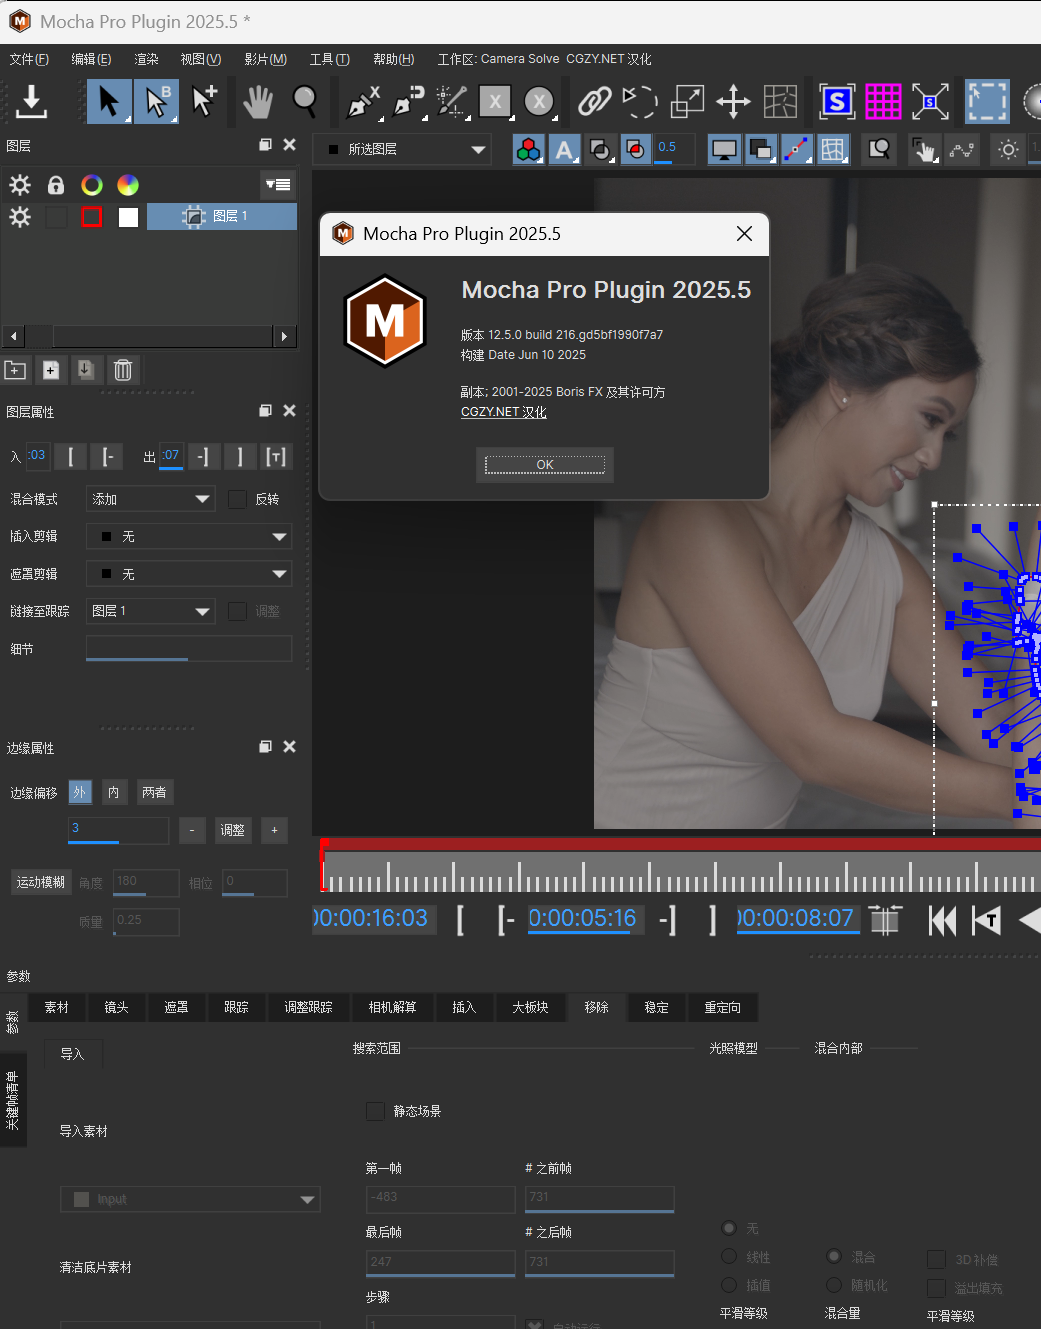This screenshot has height=1329, width=1041.
Task: Click the 运动模糊 button
Action: 40,882
